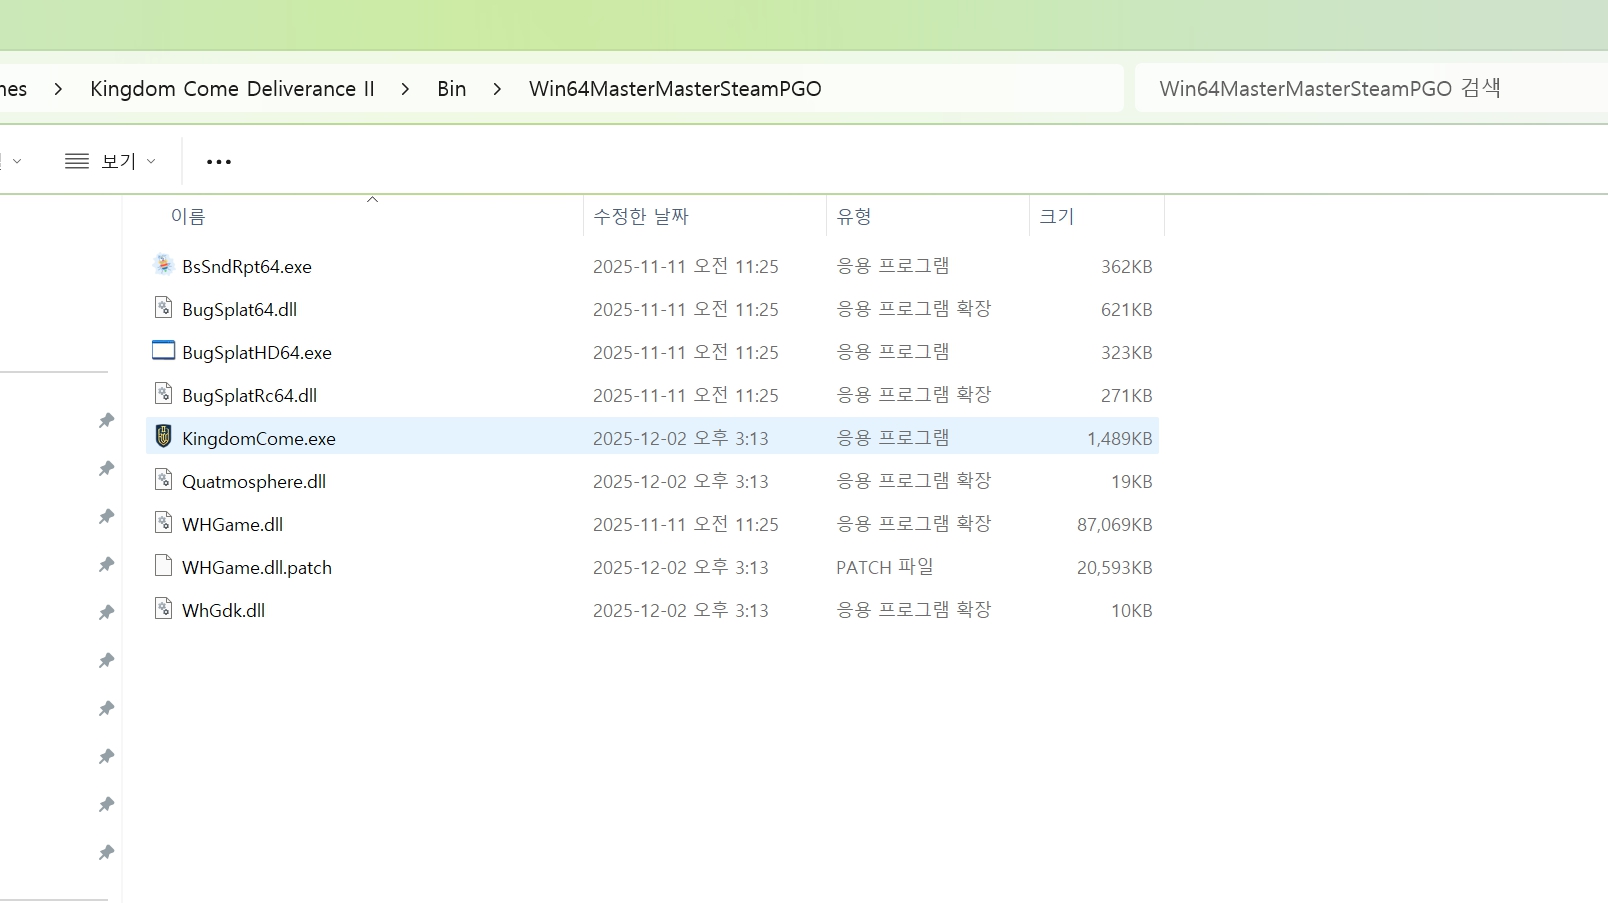Click the WHGame.dll file icon
The height and width of the screenshot is (903, 1608).
point(163,523)
